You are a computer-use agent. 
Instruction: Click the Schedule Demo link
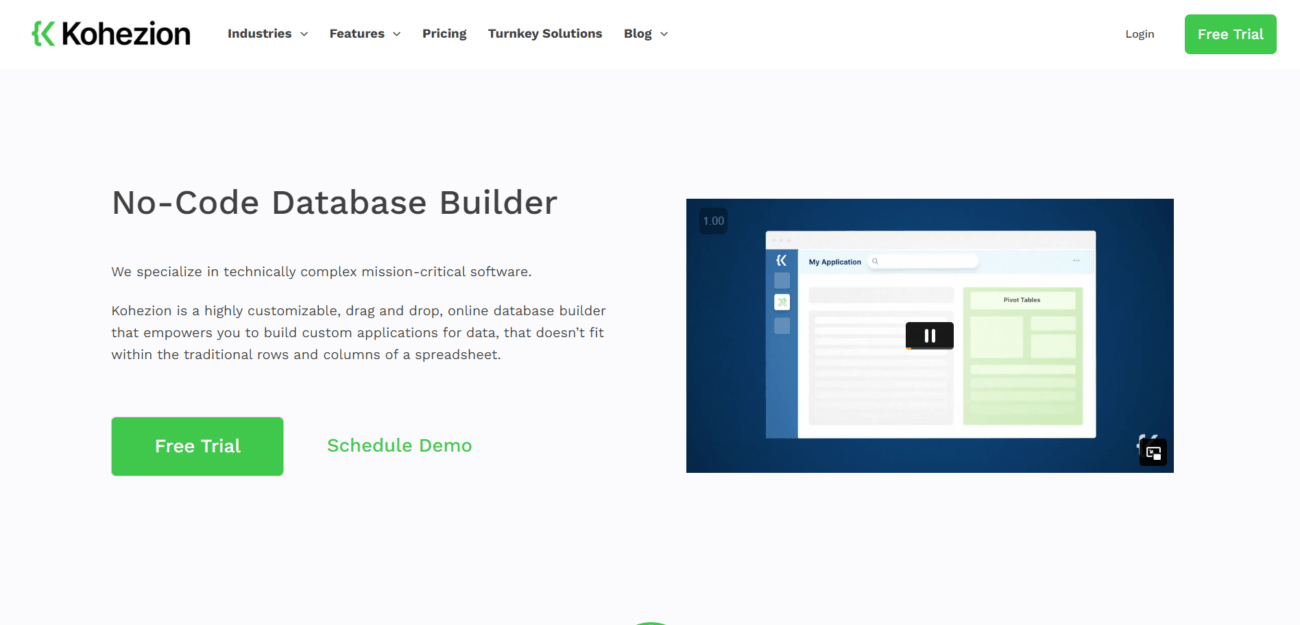(x=399, y=446)
